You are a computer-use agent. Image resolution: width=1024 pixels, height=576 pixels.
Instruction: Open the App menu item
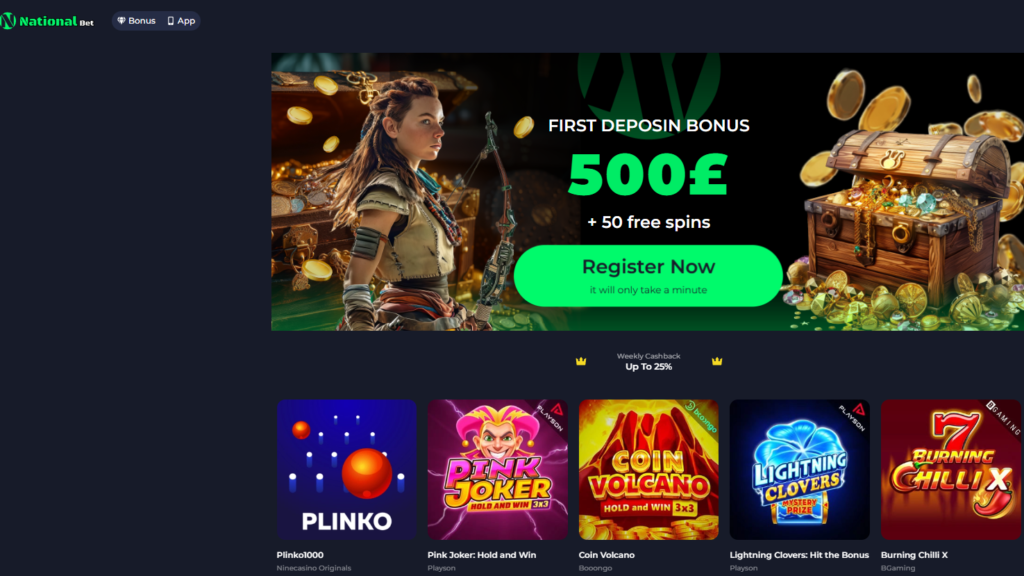pos(182,21)
